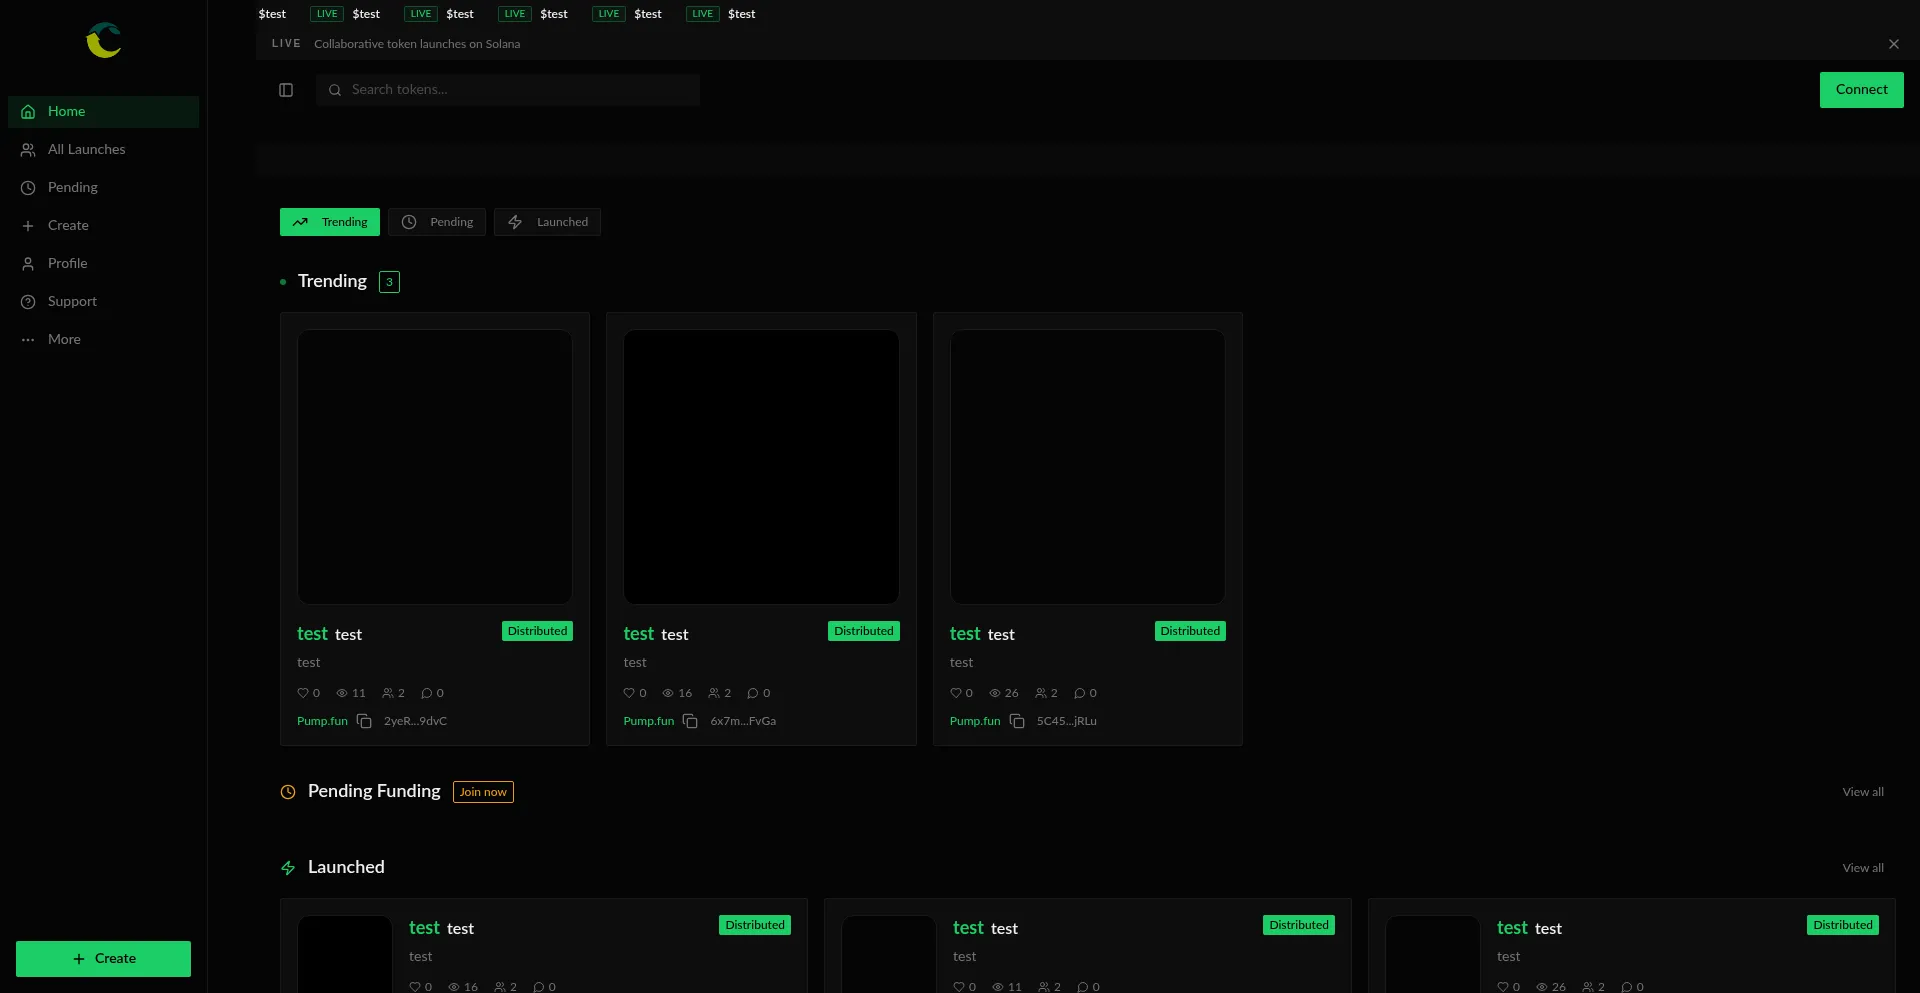Like the third trending test token
1920x993 pixels.
[x=956, y=693]
